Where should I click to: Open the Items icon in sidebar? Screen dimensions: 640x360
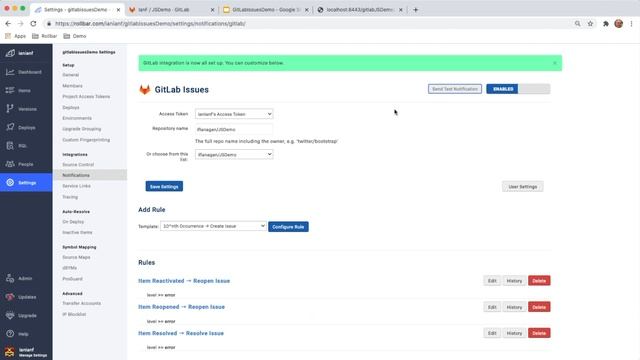click(10, 90)
